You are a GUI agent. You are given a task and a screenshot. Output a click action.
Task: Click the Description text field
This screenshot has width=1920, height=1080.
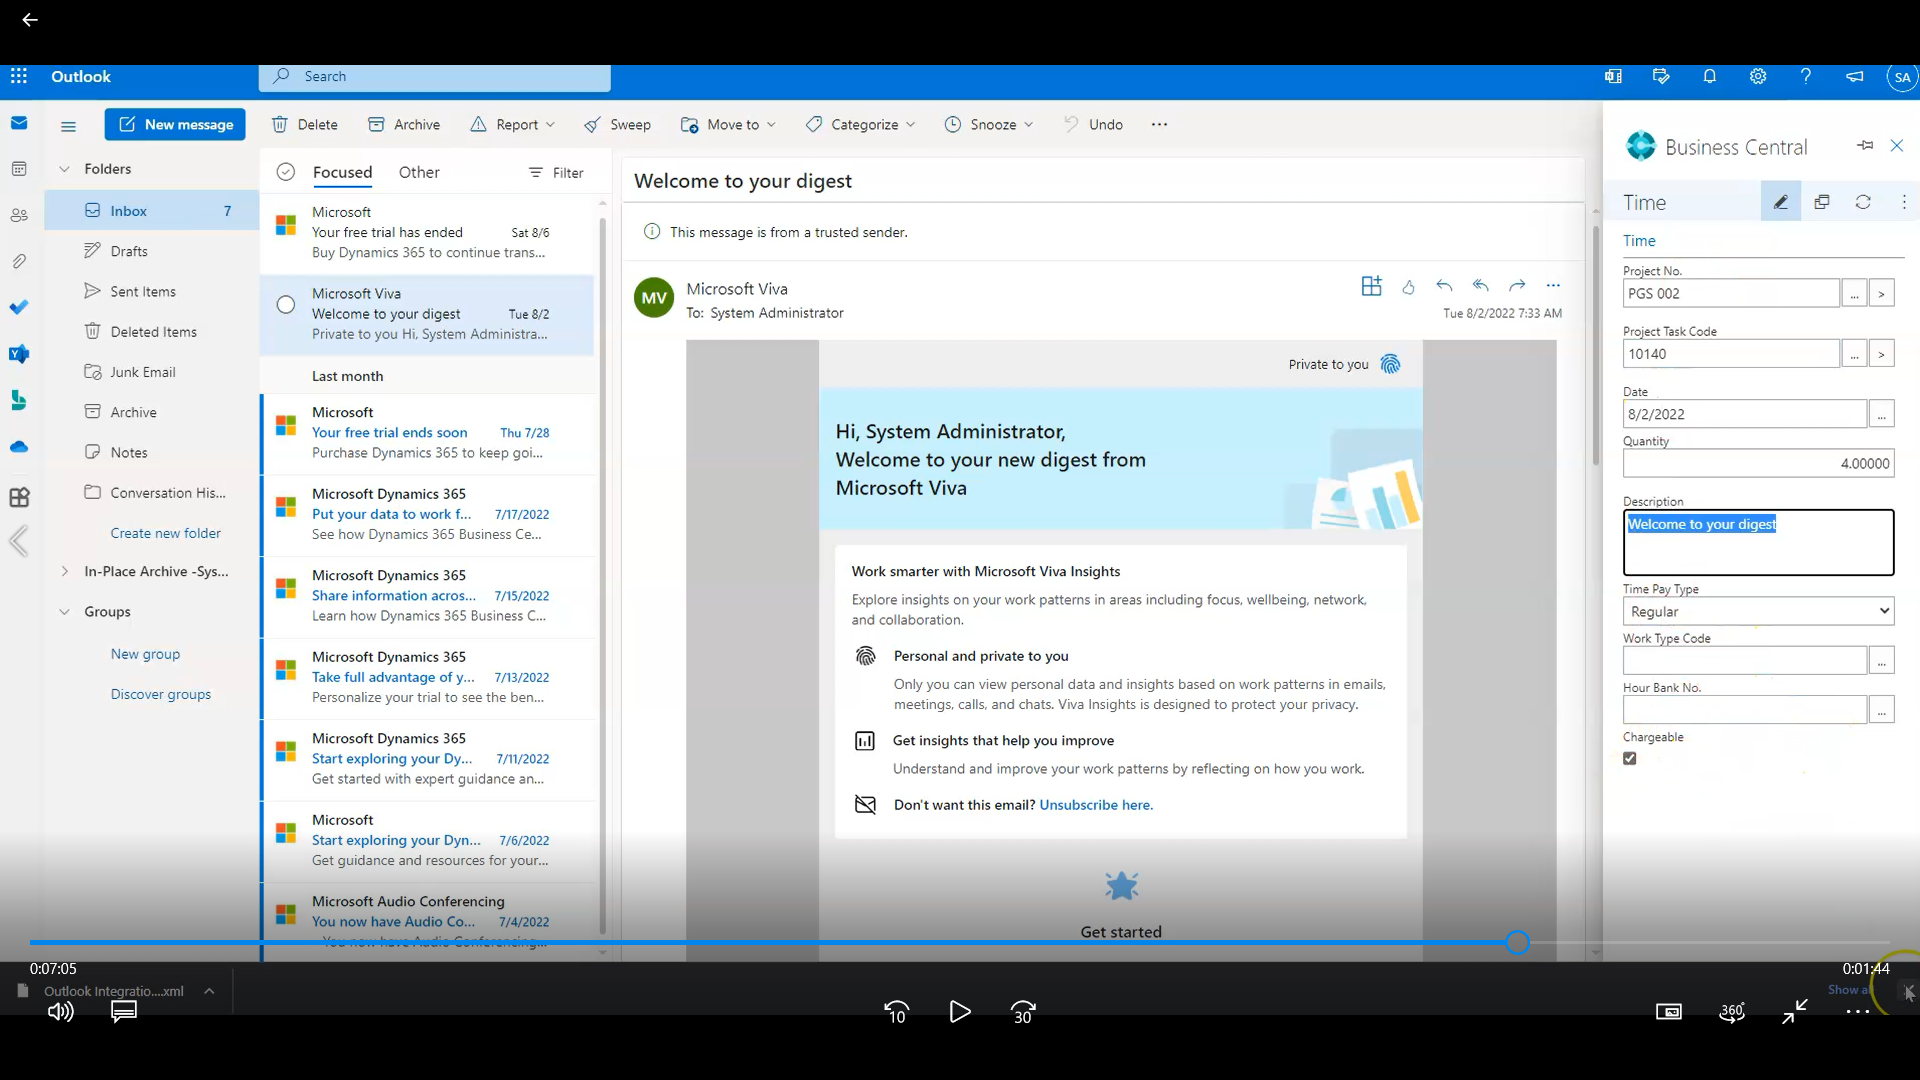1758,543
